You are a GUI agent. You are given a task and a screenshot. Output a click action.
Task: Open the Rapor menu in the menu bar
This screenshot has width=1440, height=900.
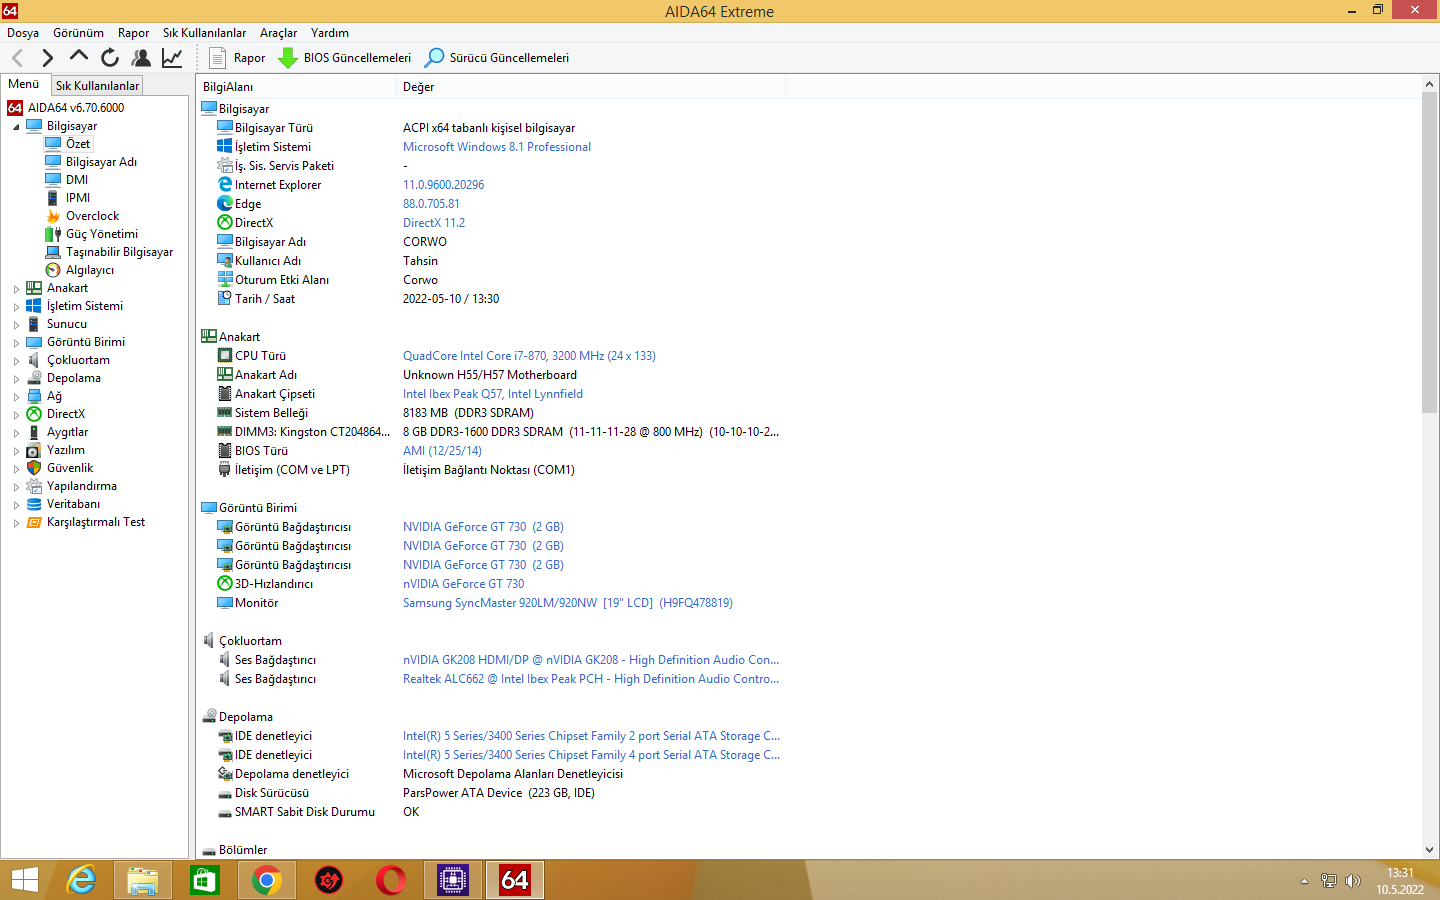(133, 33)
